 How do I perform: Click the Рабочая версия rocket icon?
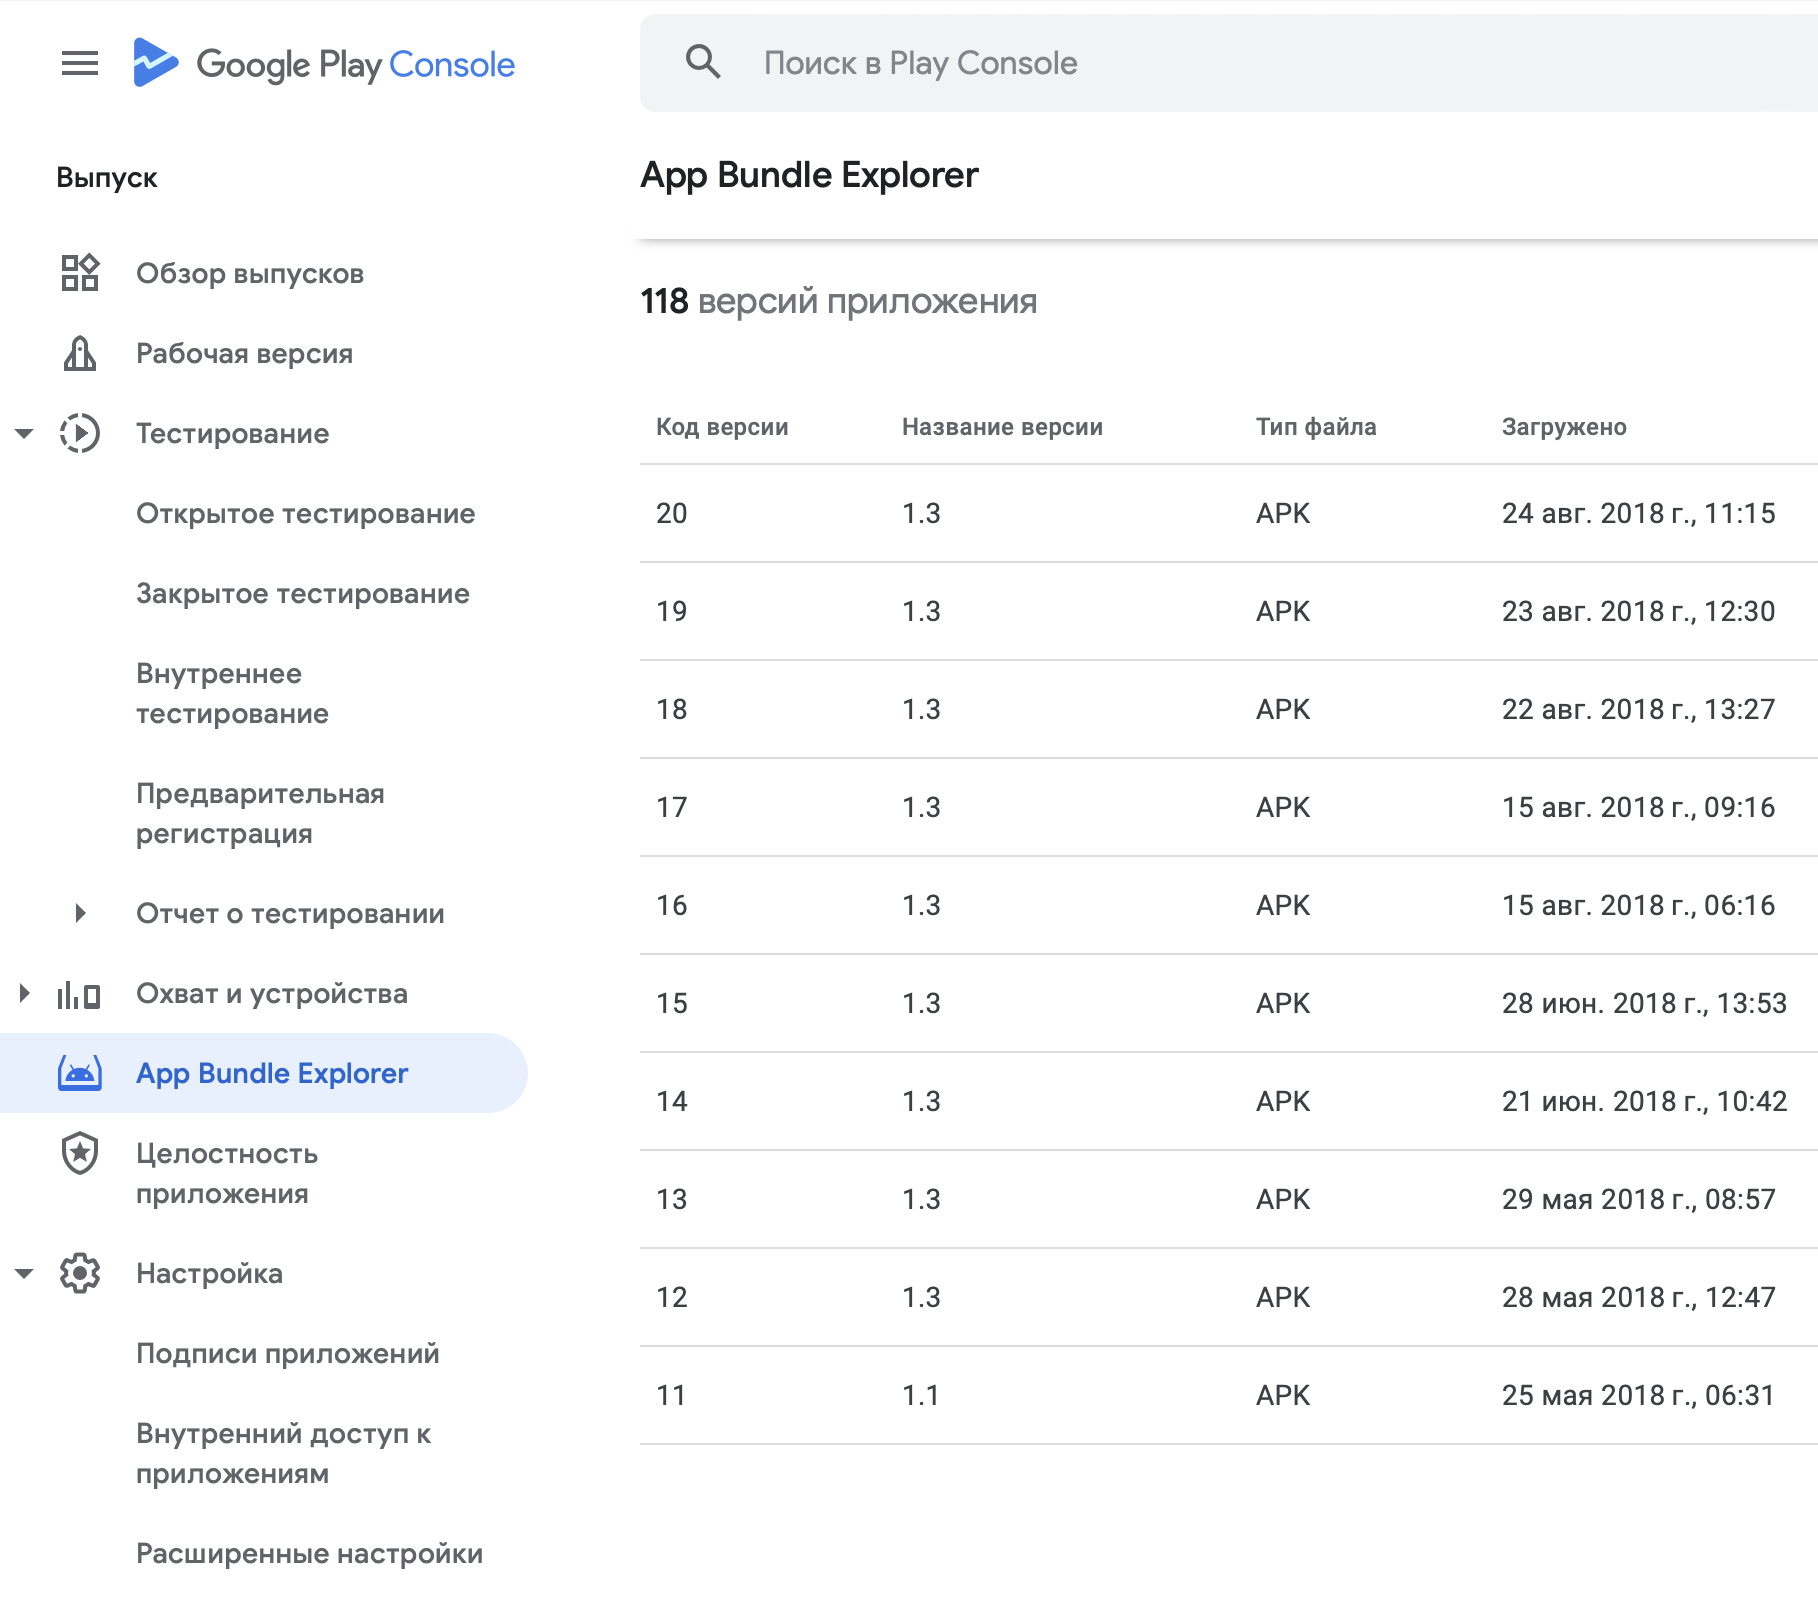tap(80, 353)
